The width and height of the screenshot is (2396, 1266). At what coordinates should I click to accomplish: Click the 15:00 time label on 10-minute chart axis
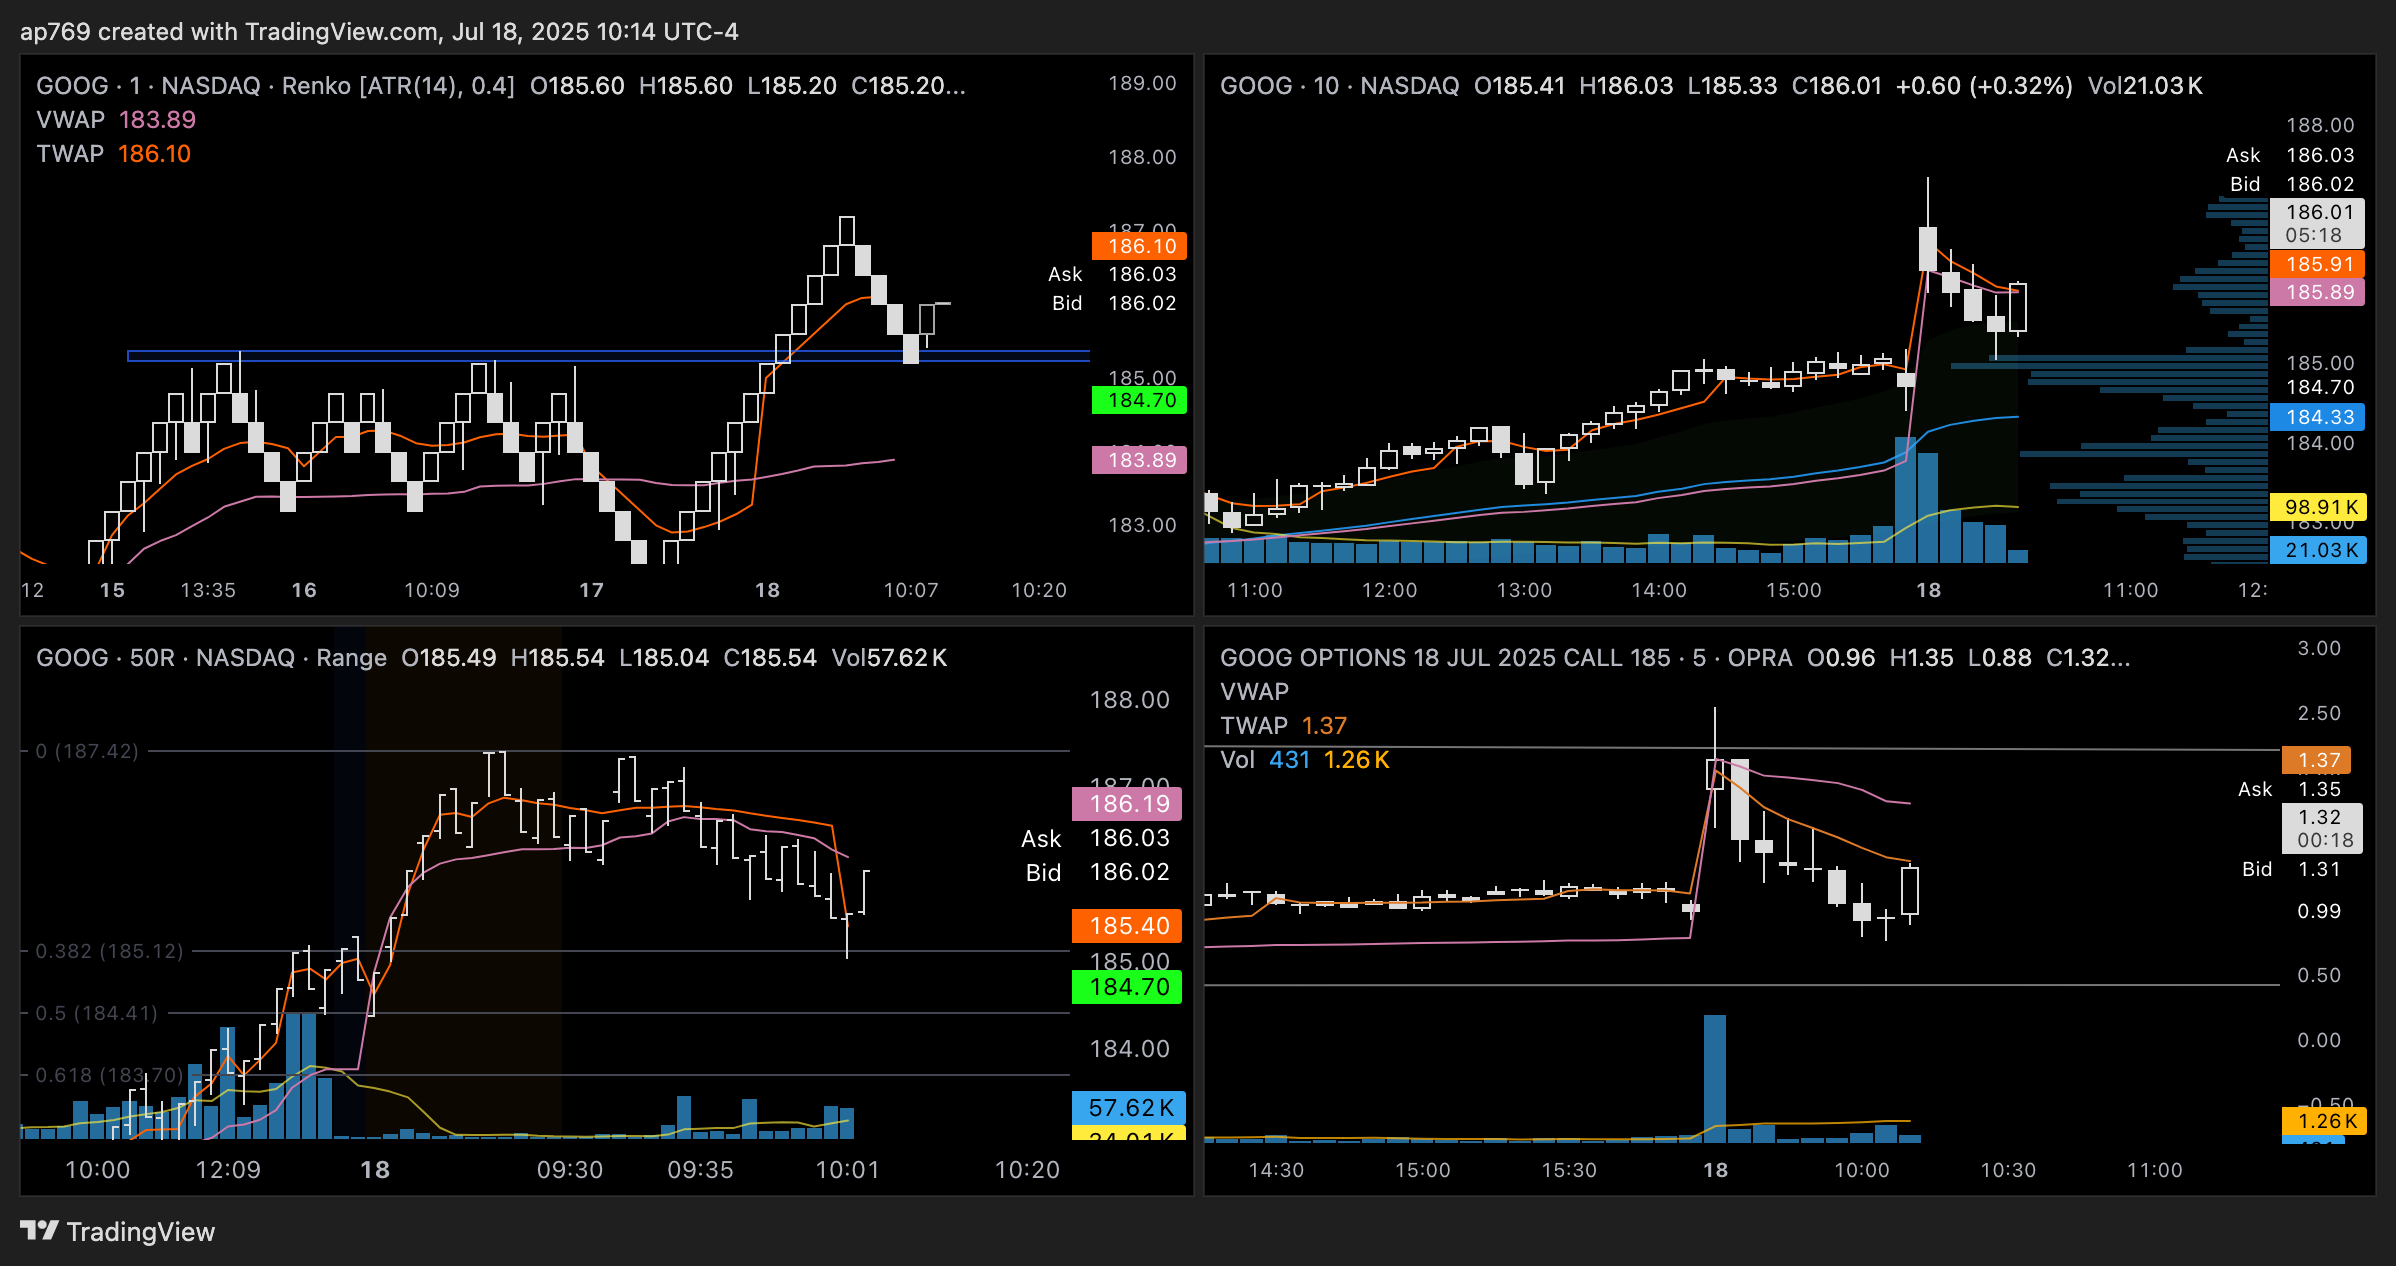pos(1794,590)
